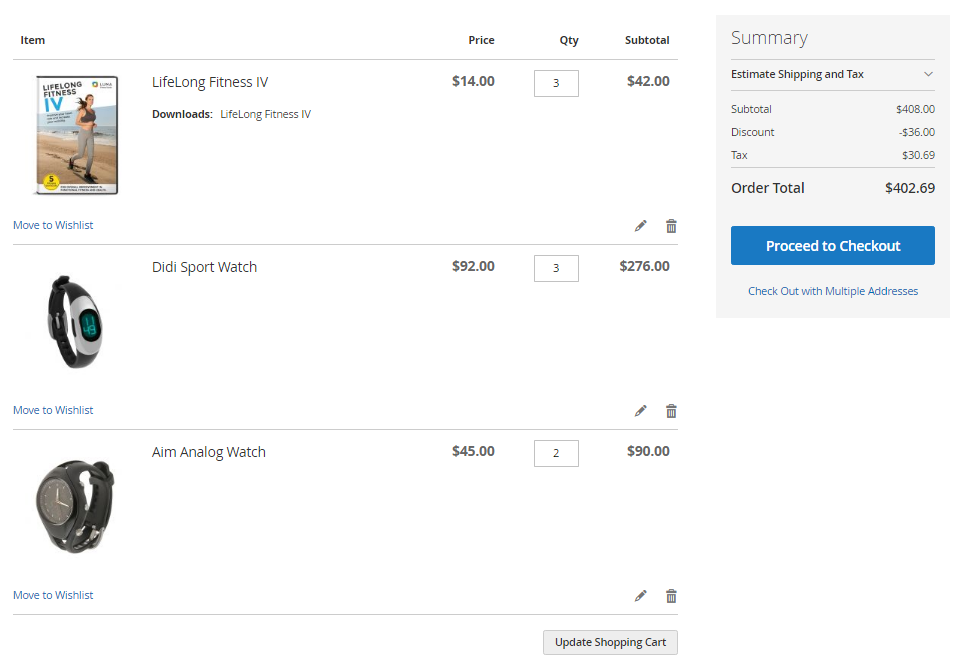Edit the Aim Analog Watch item parameters
Viewport: 953px width, 659px height.
point(641,596)
